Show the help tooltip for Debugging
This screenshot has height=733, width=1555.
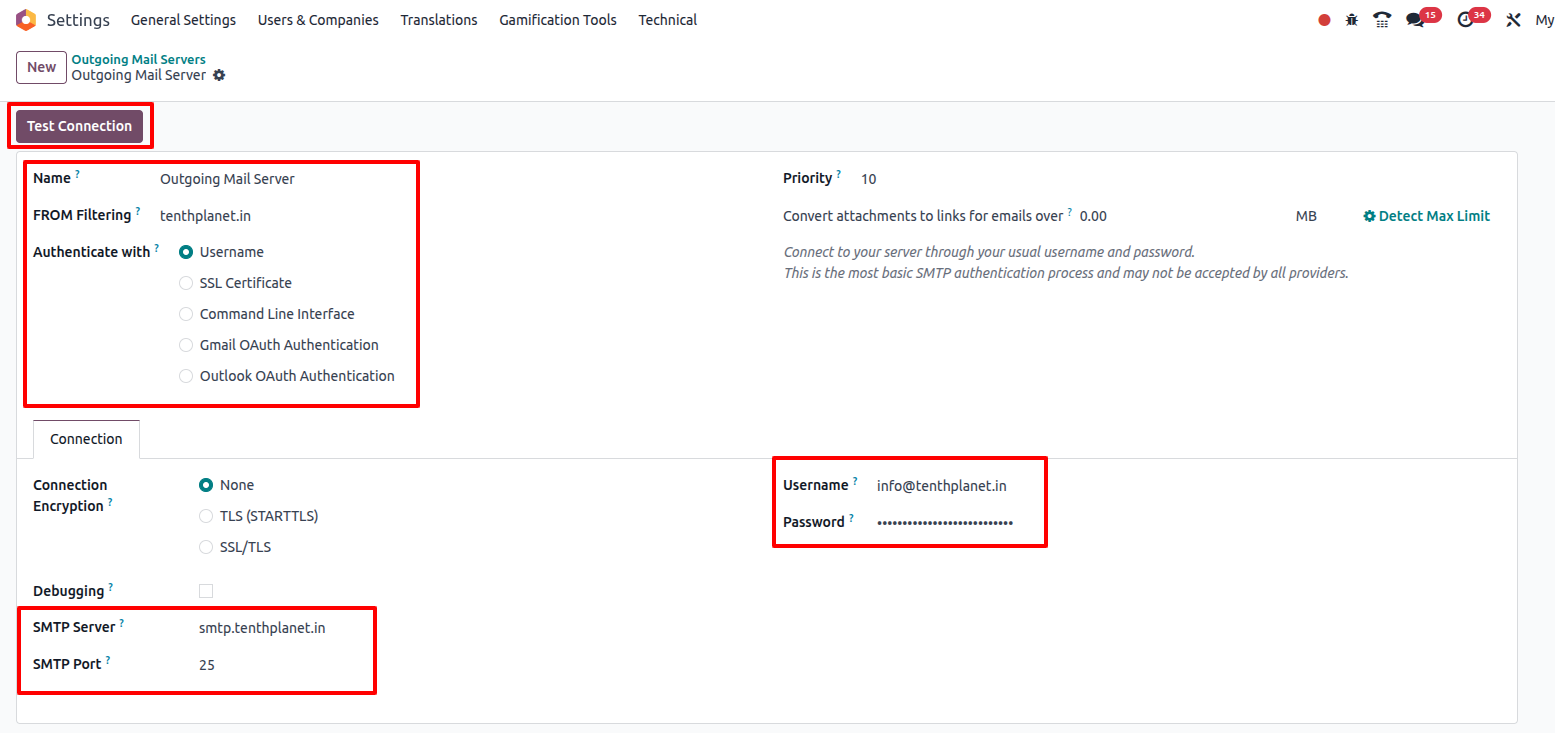click(111, 587)
